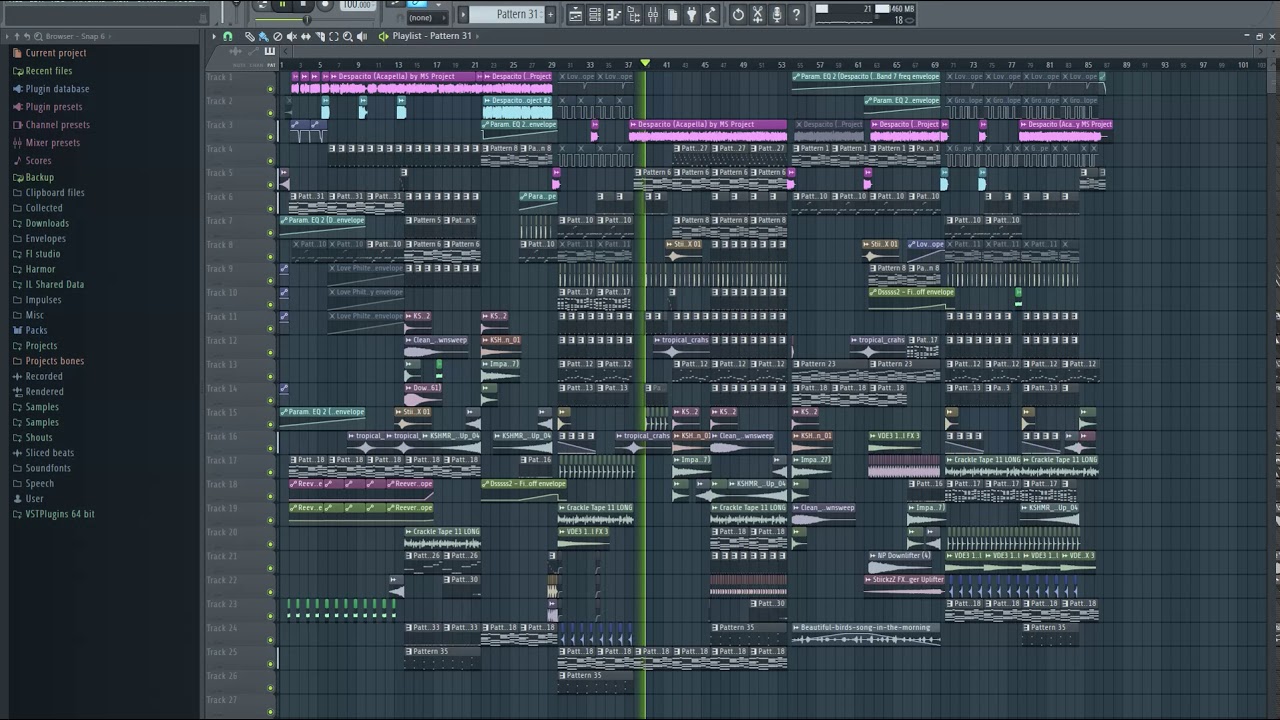Click the scissors-style icon beside the microphone
1280x720 pixels.
(757, 15)
